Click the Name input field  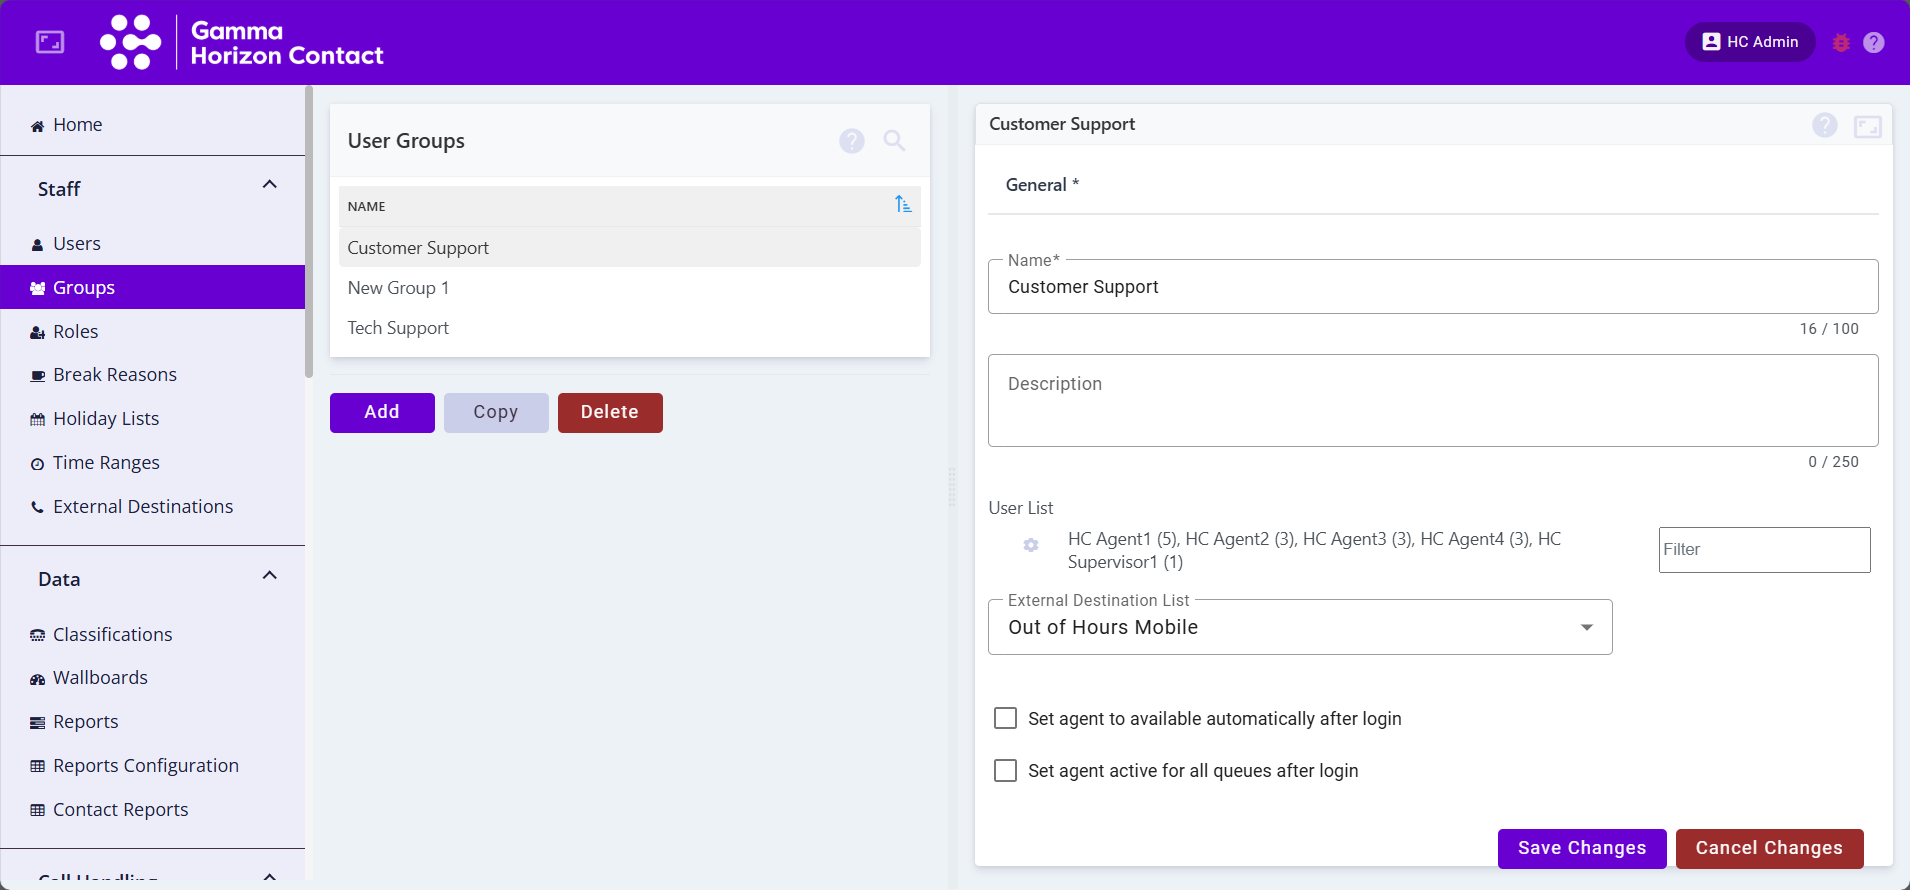click(x=1433, y=287)
